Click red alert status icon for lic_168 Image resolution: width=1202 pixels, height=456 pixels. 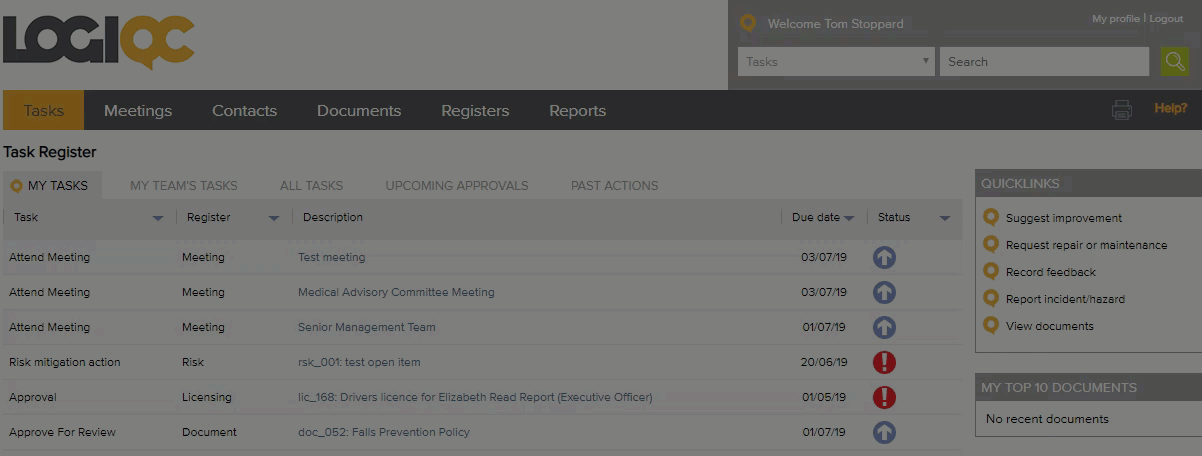click(884, 397)
